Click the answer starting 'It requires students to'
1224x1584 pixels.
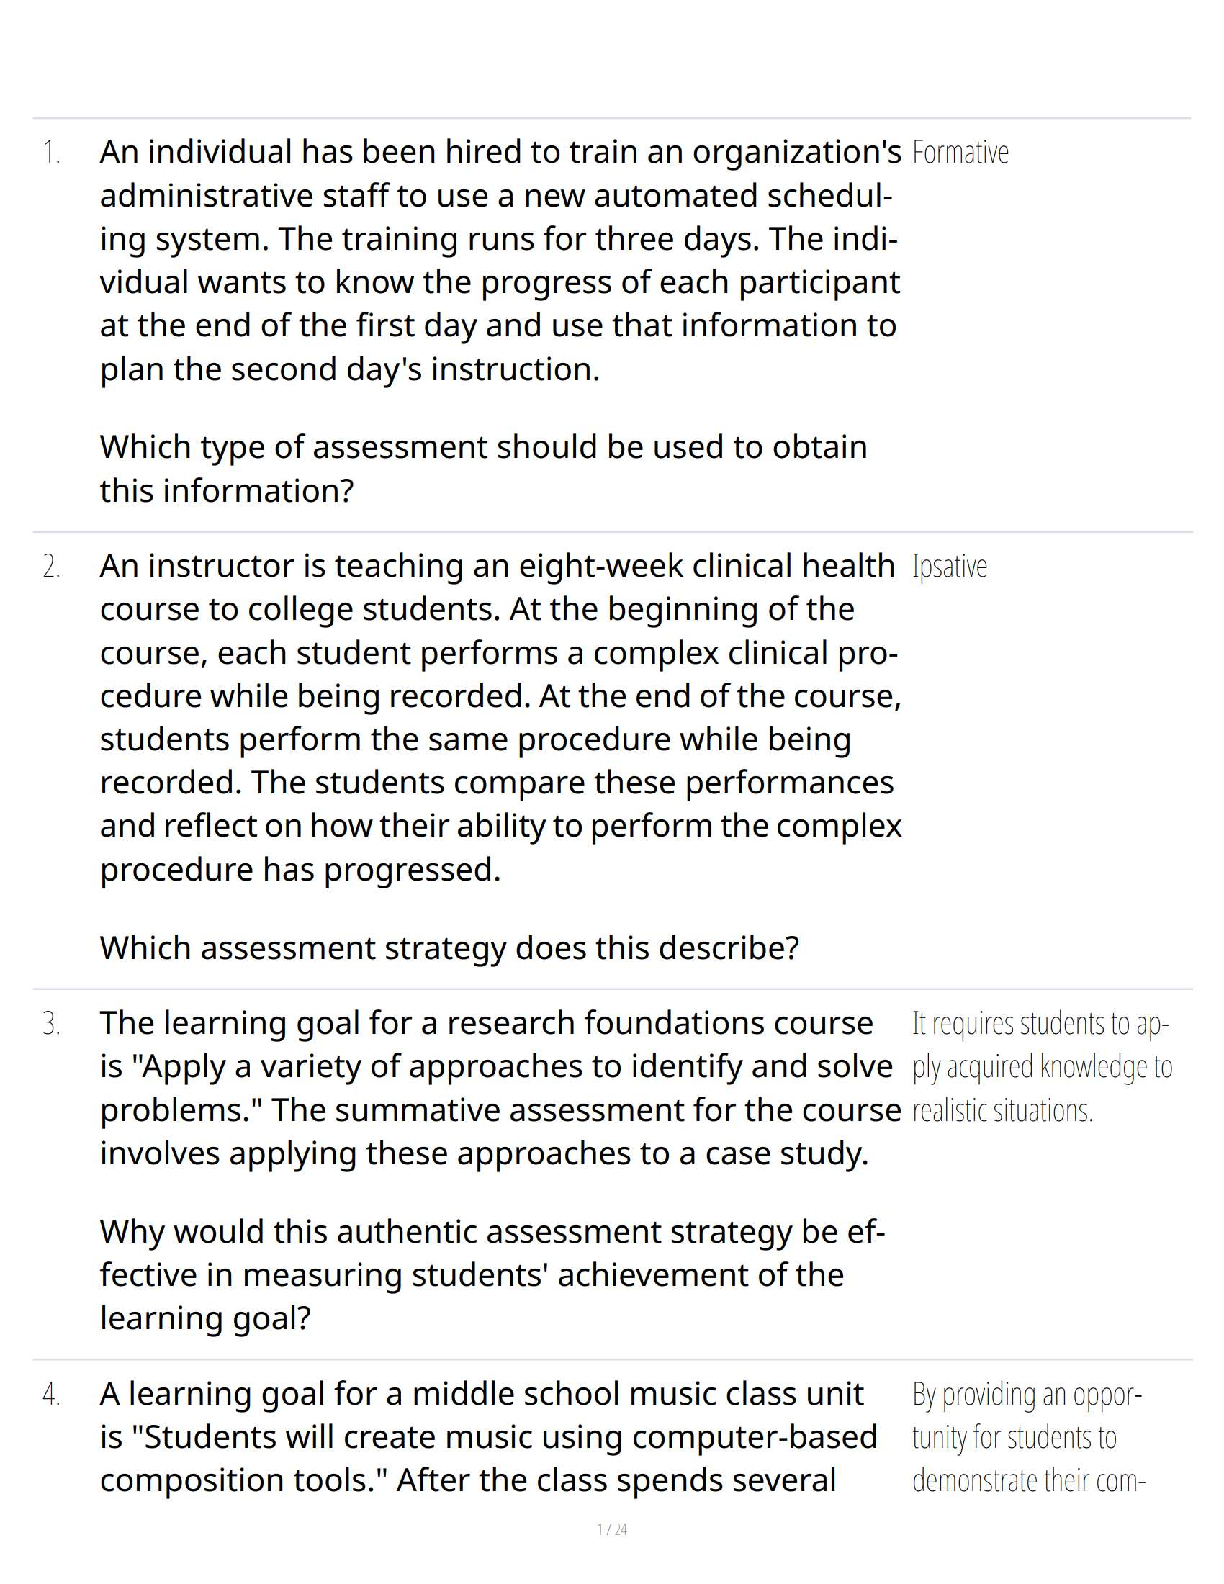[x=1041, y=1067]
